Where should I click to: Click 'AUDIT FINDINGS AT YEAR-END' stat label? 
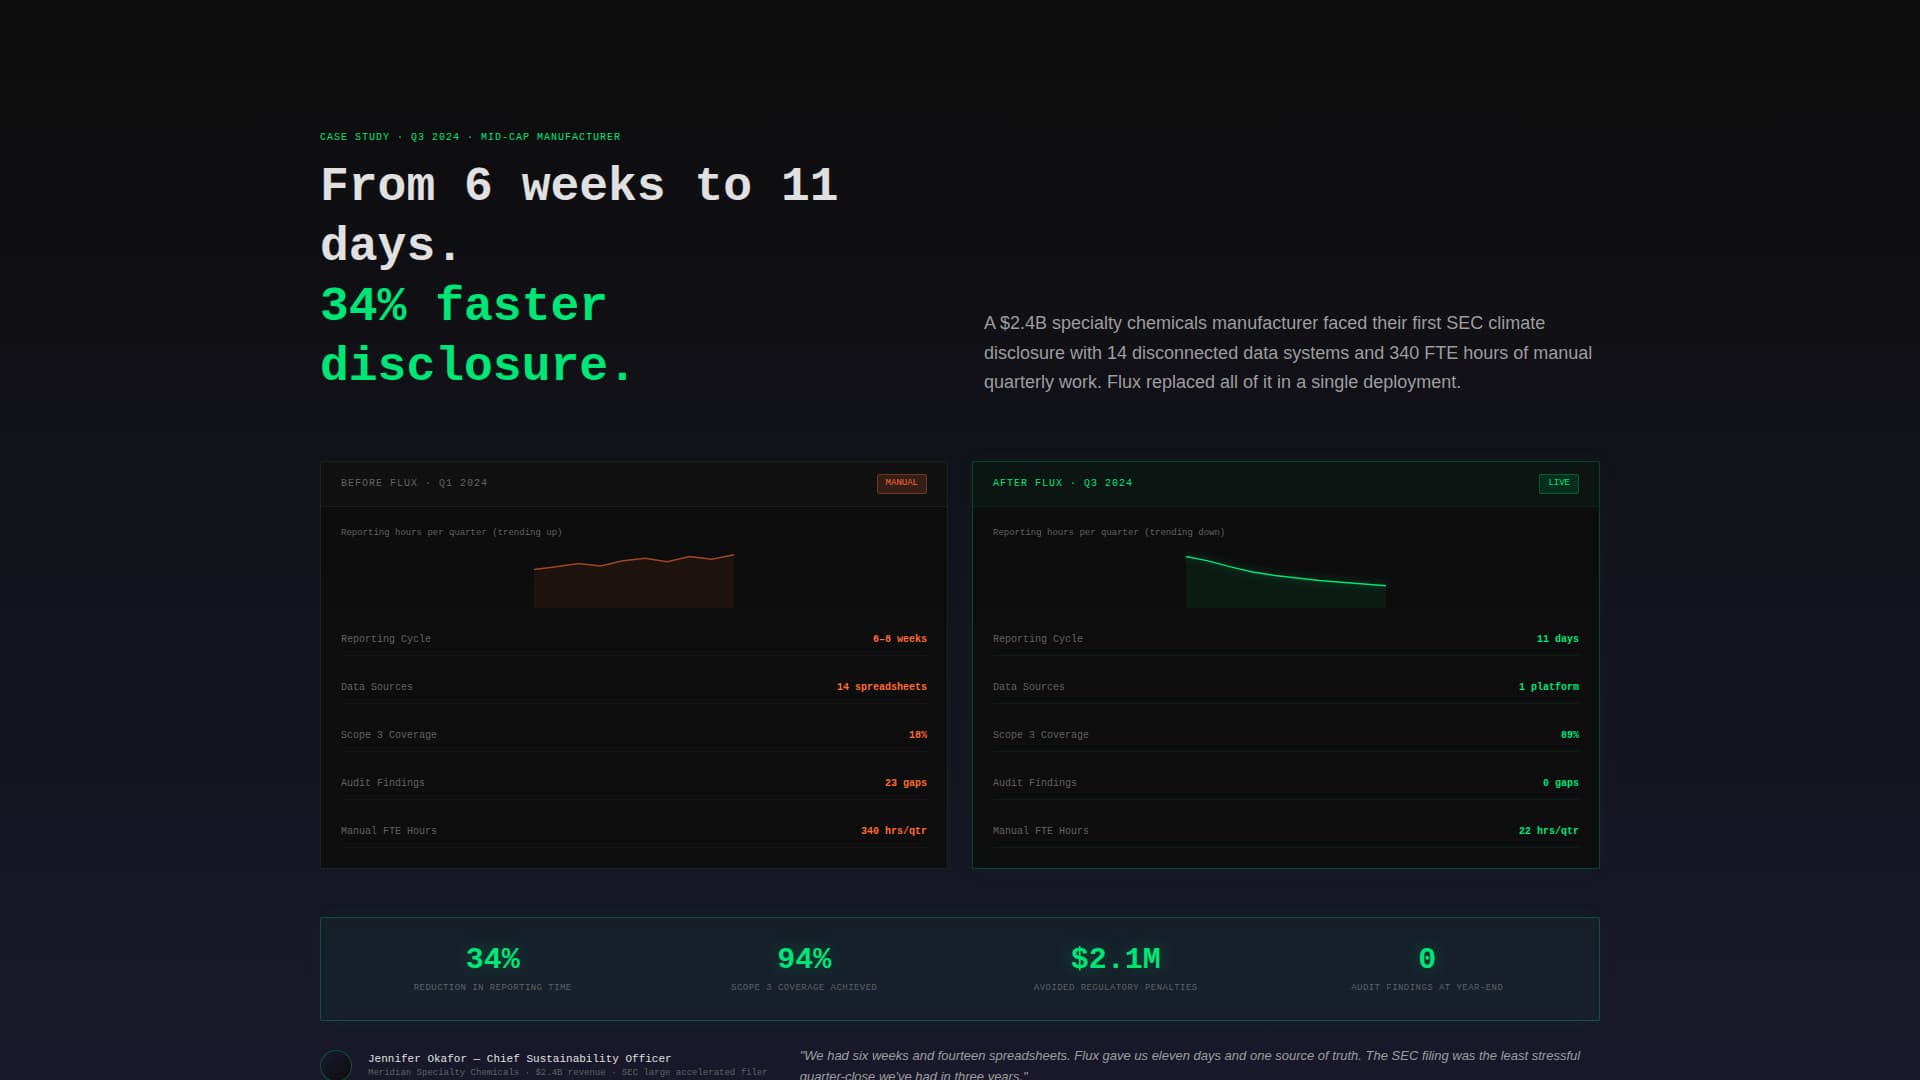pyautogui.click(x=1427, y=987)
